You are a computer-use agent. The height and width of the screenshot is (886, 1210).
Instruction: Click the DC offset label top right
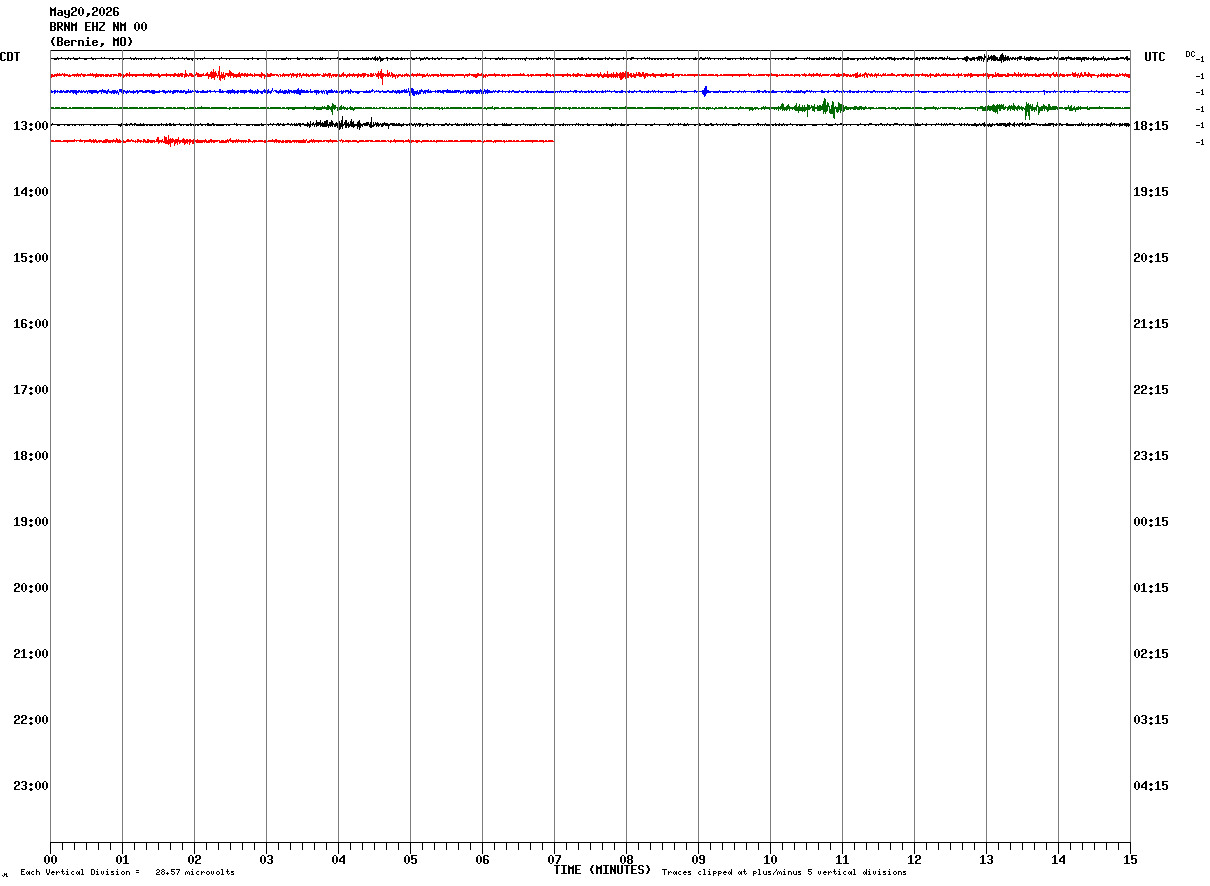pyautogui.click(x=1192, y=55)
